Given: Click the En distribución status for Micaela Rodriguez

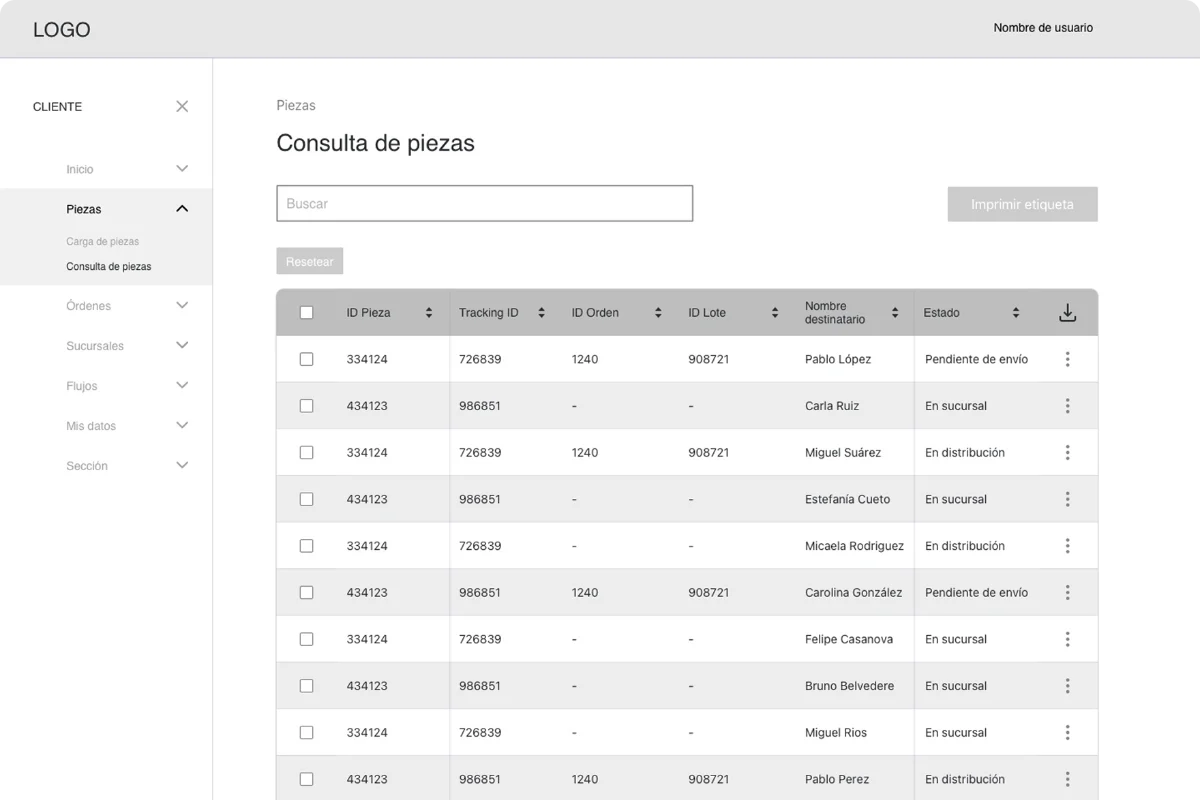Looking at the screenshot, I should (965, 546).
